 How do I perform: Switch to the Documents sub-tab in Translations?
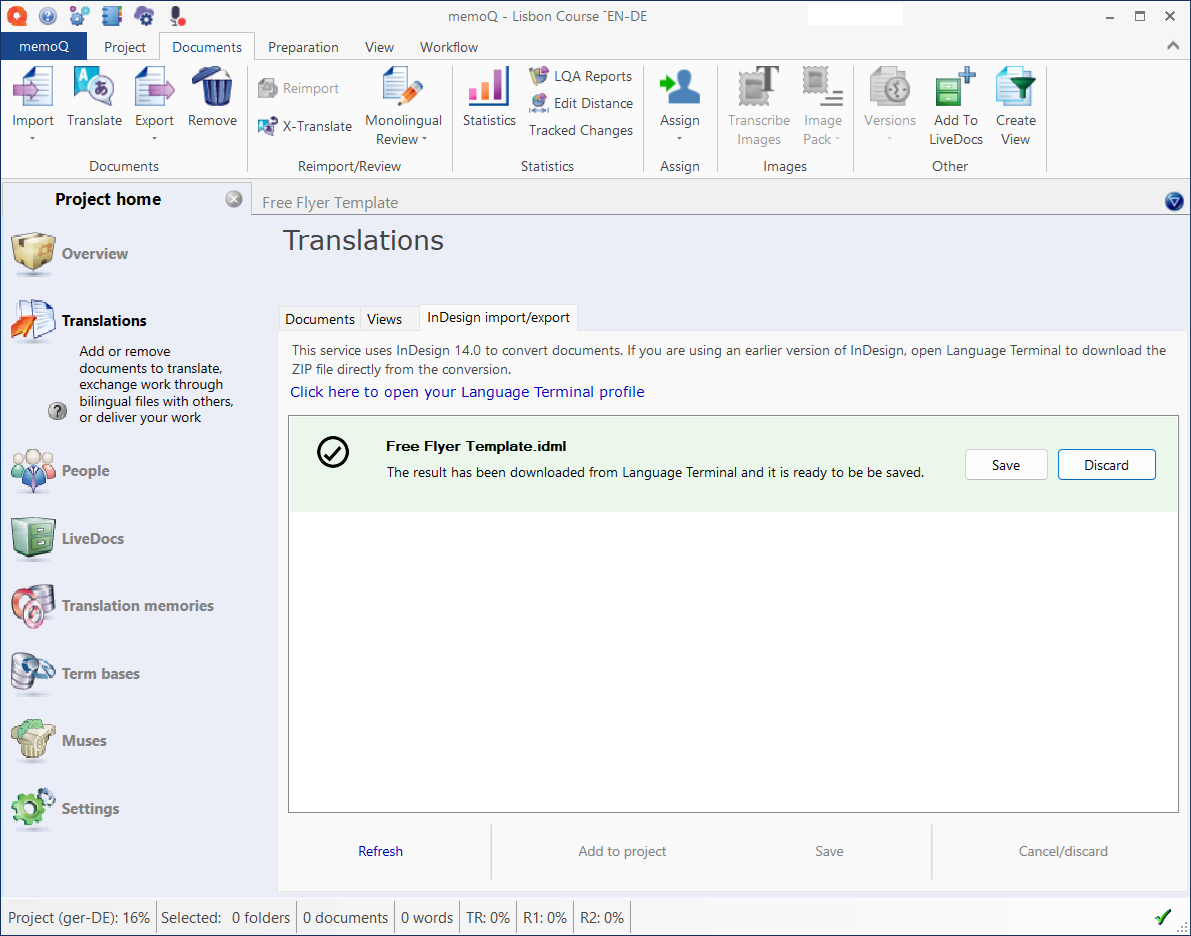(320, 319)
